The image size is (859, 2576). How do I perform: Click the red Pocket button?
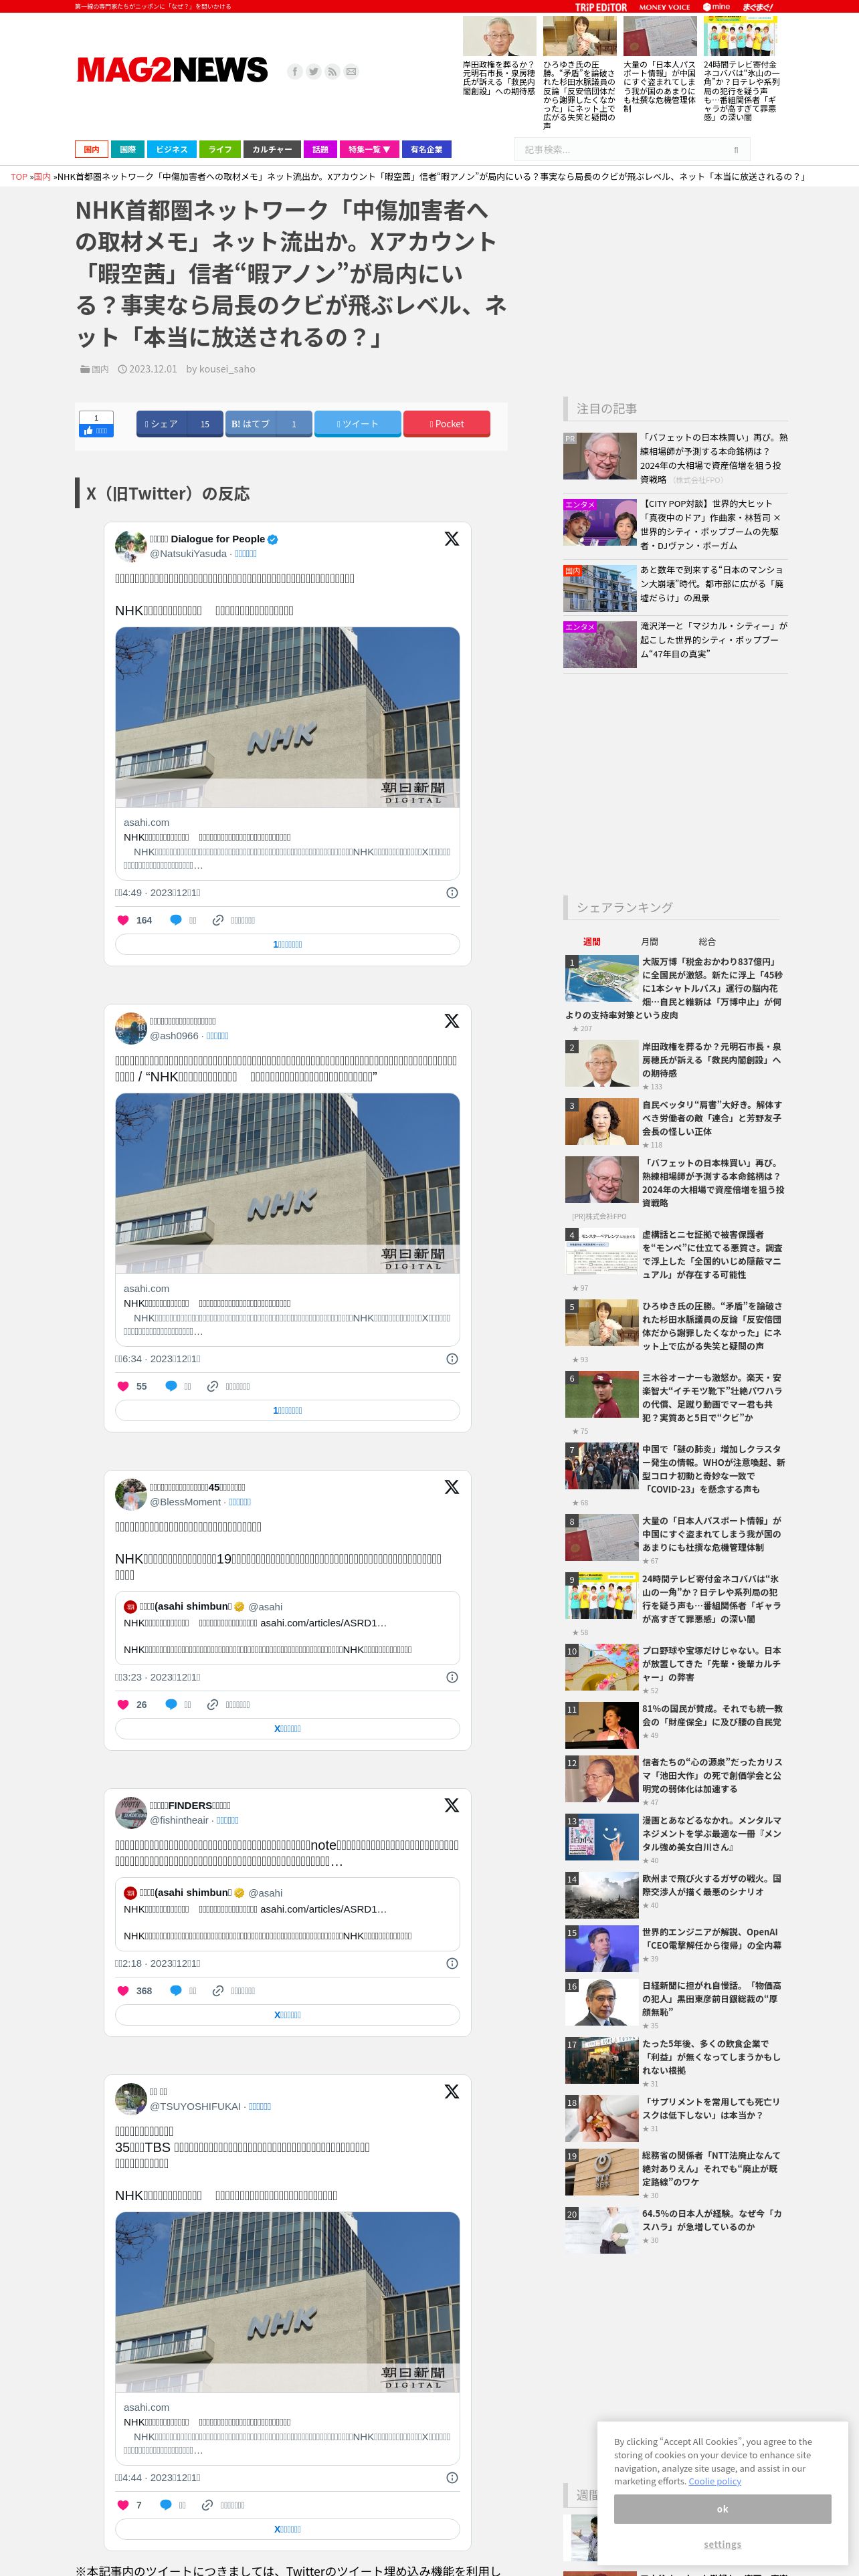447,424
